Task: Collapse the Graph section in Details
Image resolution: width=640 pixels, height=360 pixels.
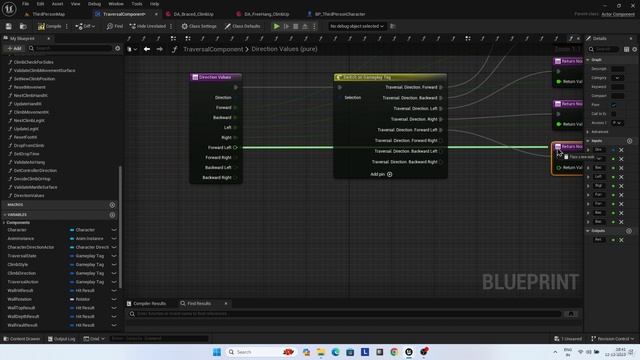Action: (588, 60)
